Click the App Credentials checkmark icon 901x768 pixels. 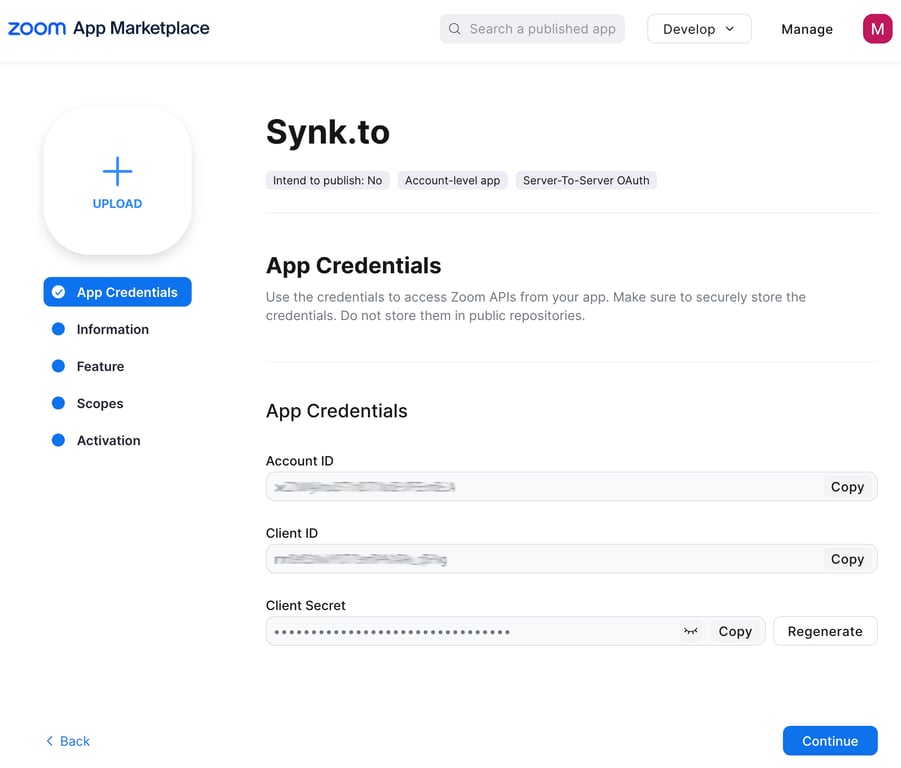pos(59,292)
